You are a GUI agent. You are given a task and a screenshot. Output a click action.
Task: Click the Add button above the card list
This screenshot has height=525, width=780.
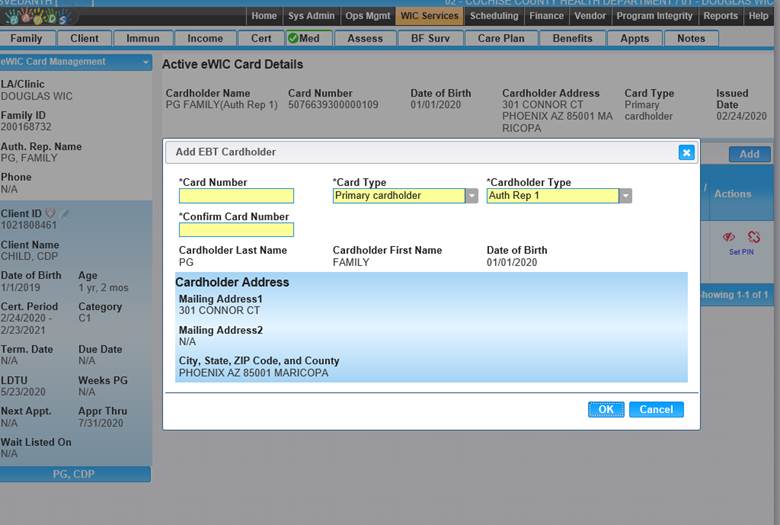click(x=749, y=154)
